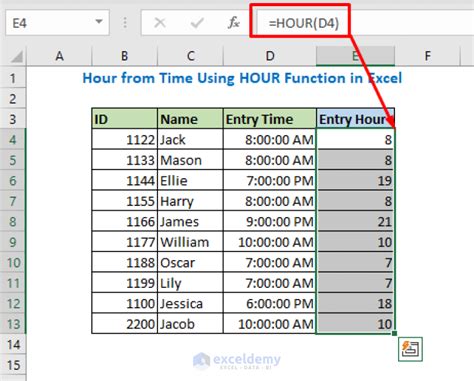Select column D header
Screen dimensions: 474x381
point(270,56)
